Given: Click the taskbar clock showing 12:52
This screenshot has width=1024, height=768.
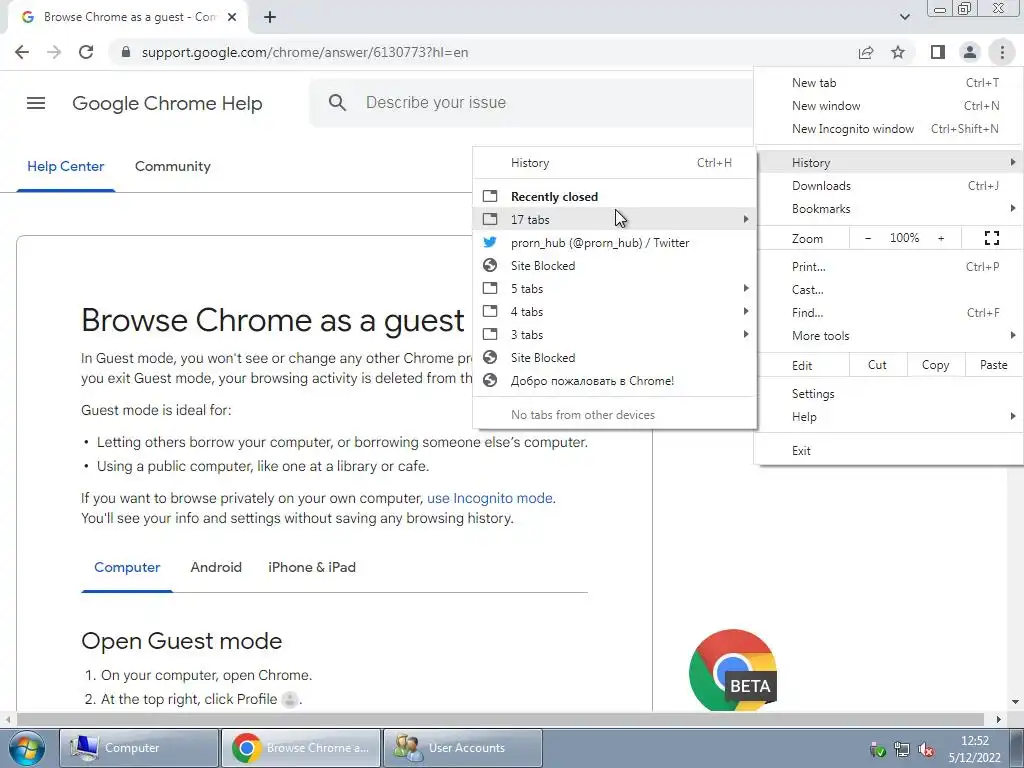Looking at the screenshot, I should 974,749.
